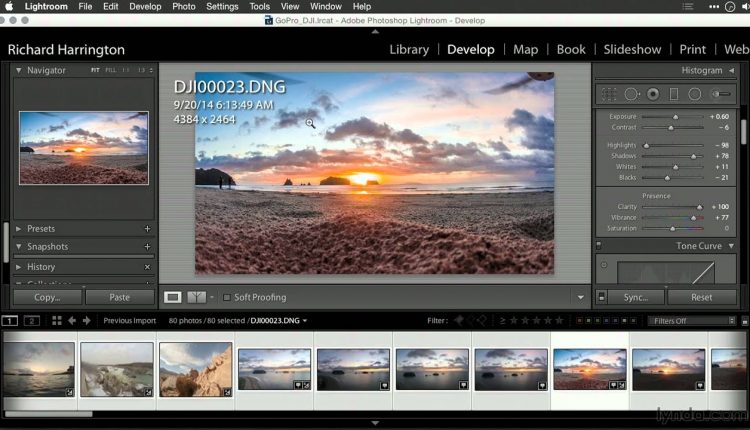Click the Sync... button
The width and height of the screenshot is (750, 430).
636,297
